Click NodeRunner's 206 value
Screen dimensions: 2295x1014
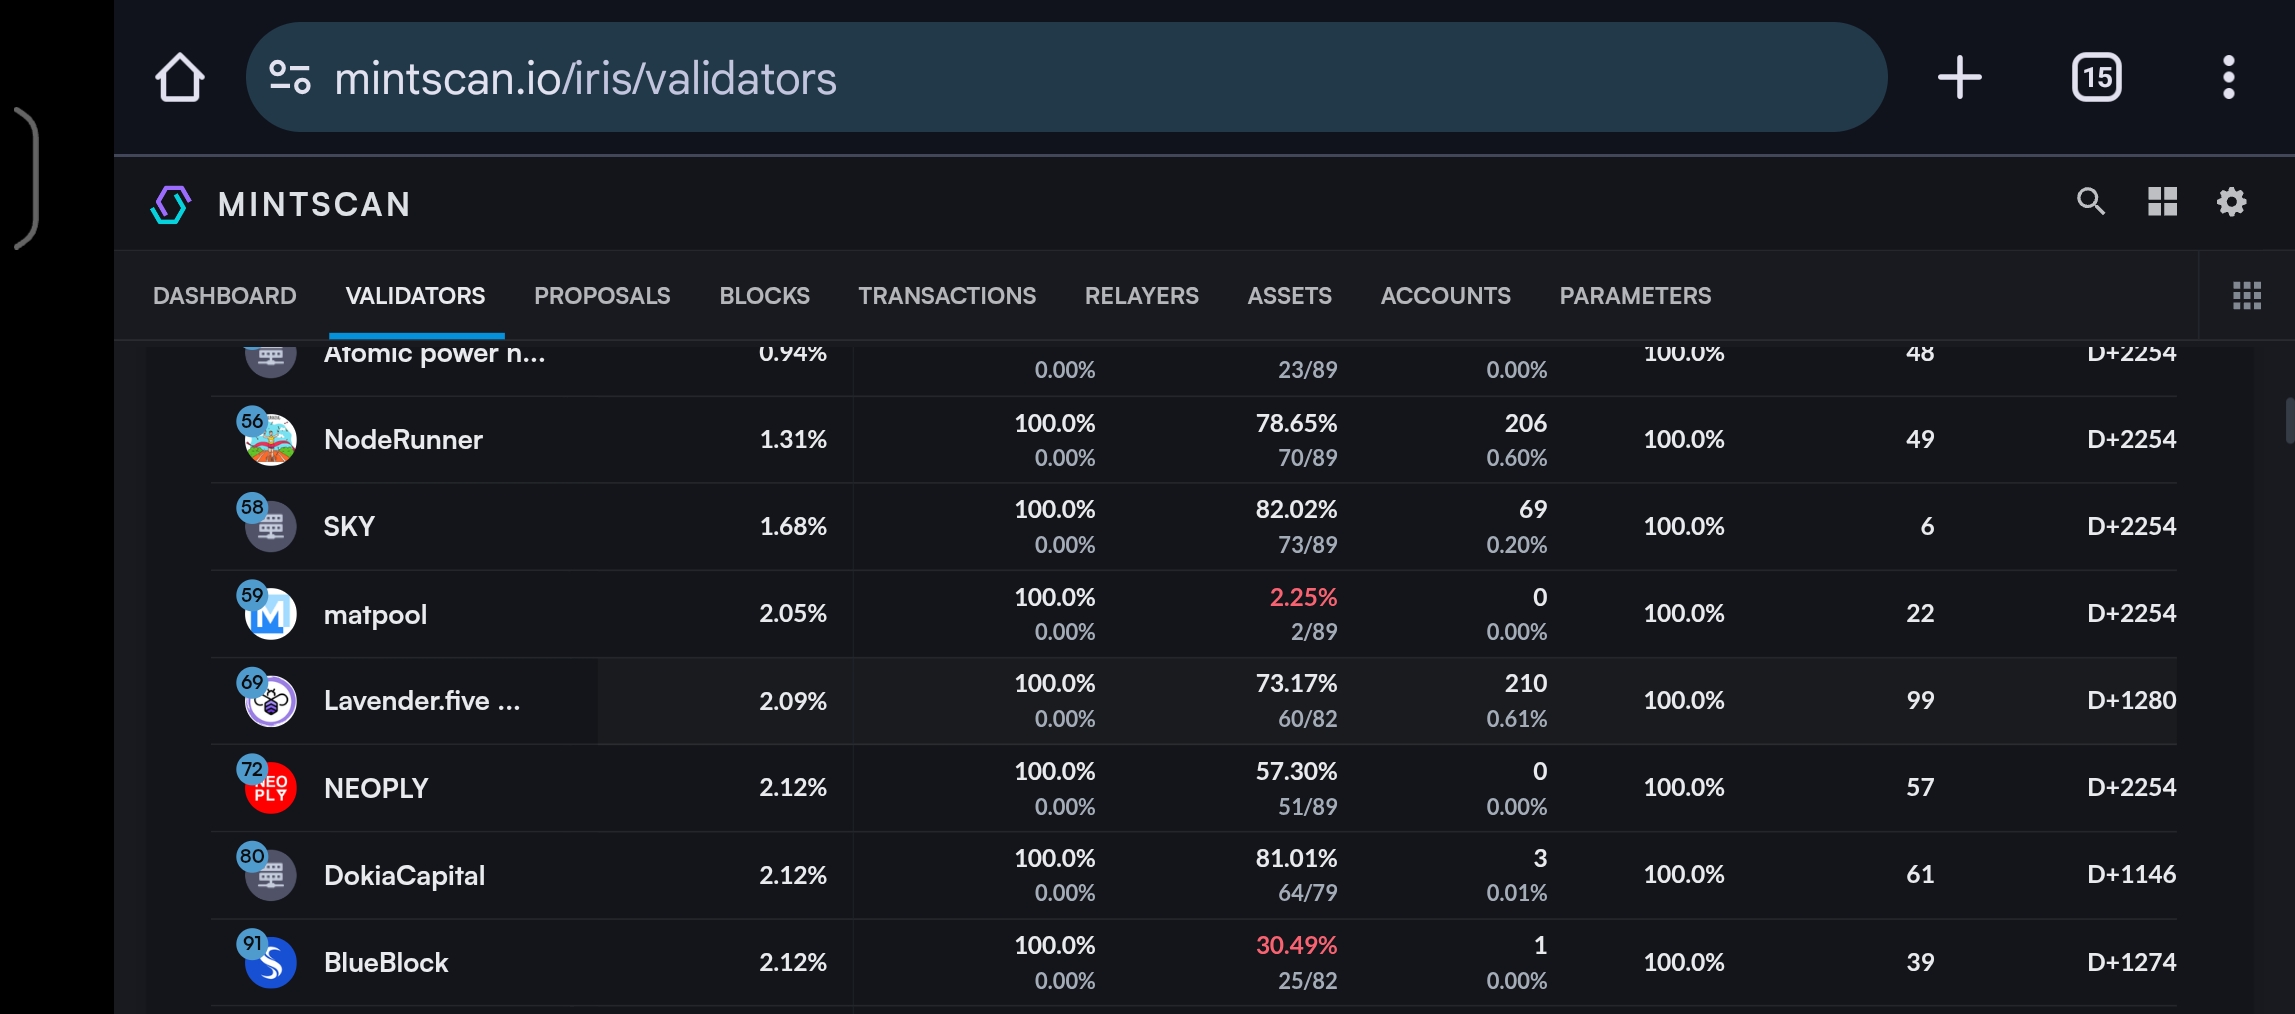pyautogui.click(x=1526, y=423)
